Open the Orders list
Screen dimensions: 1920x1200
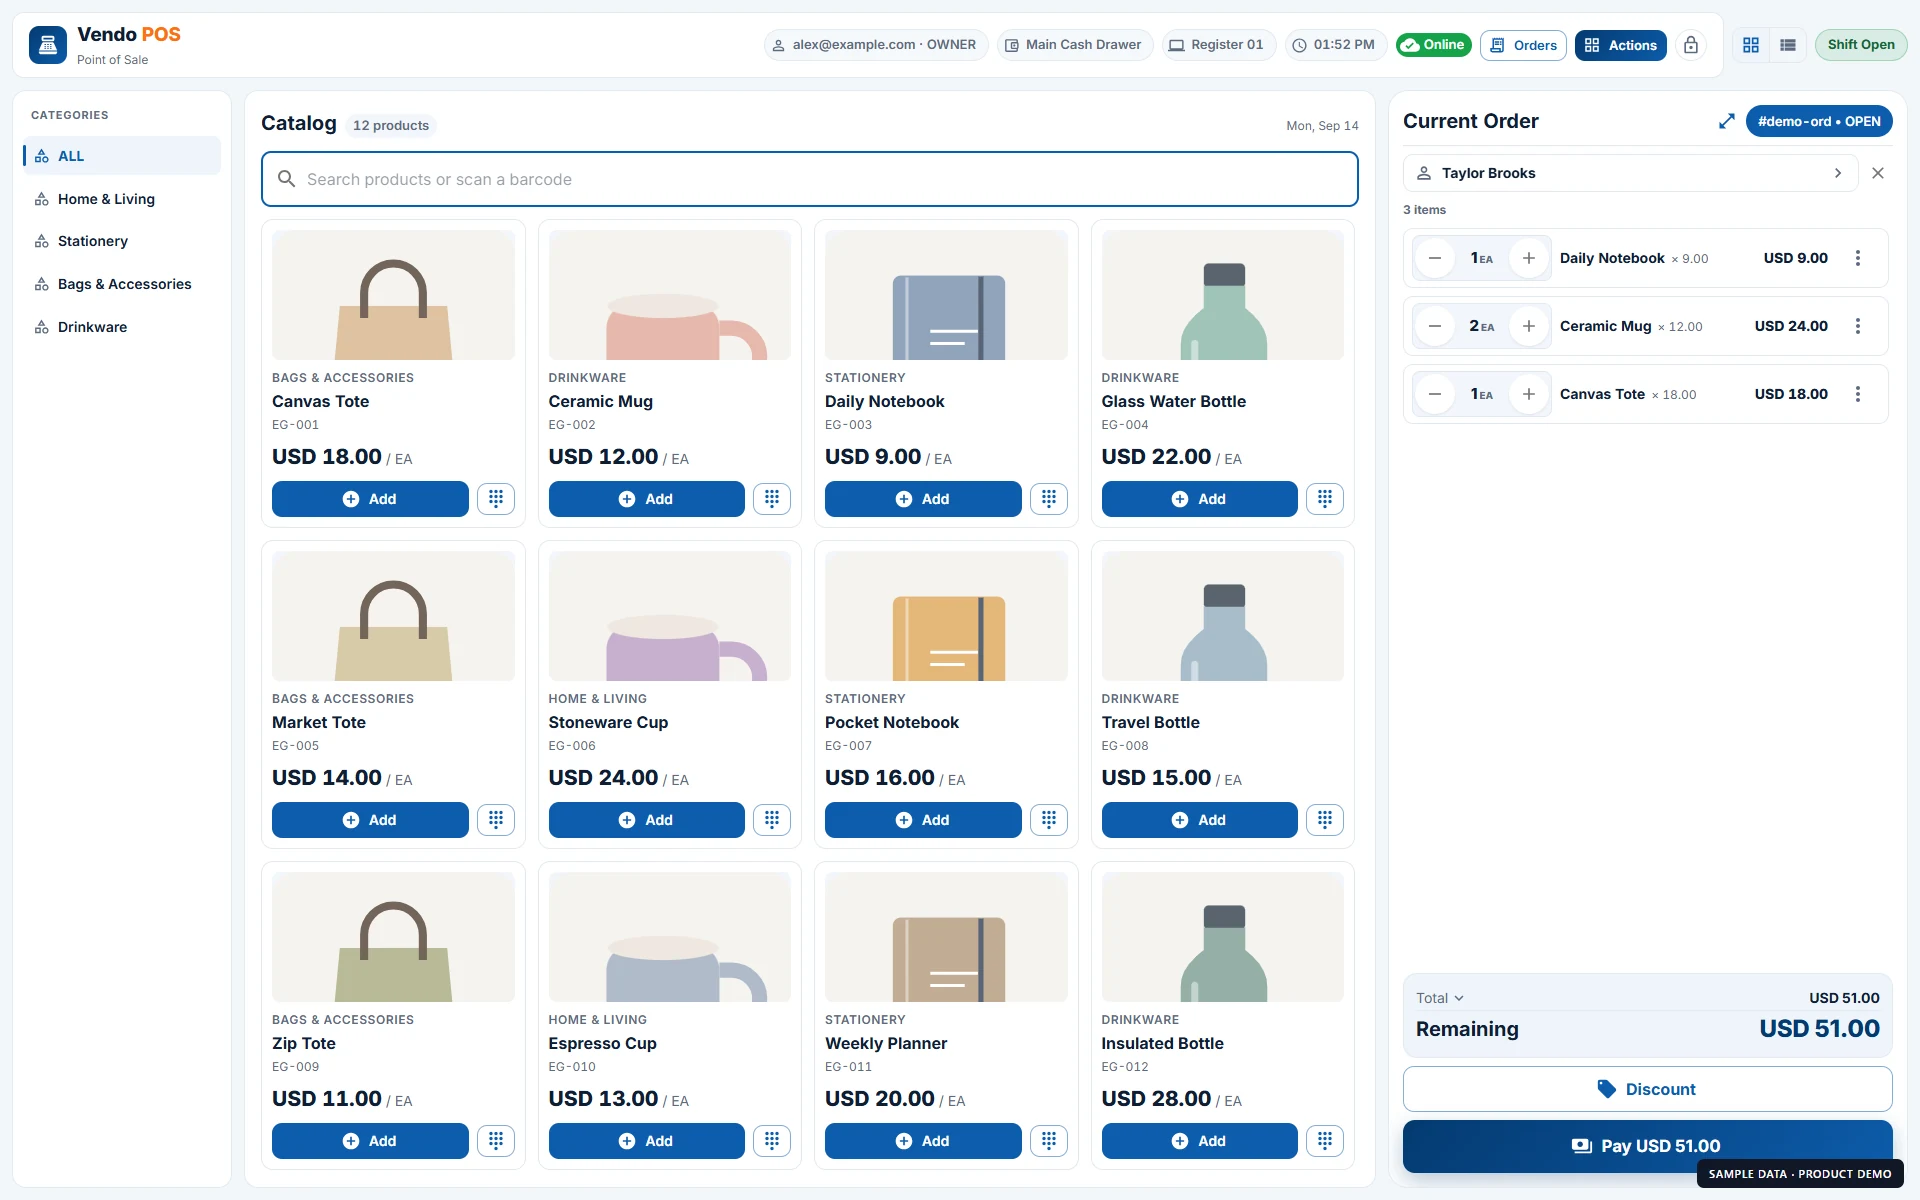pos(1523,45)
